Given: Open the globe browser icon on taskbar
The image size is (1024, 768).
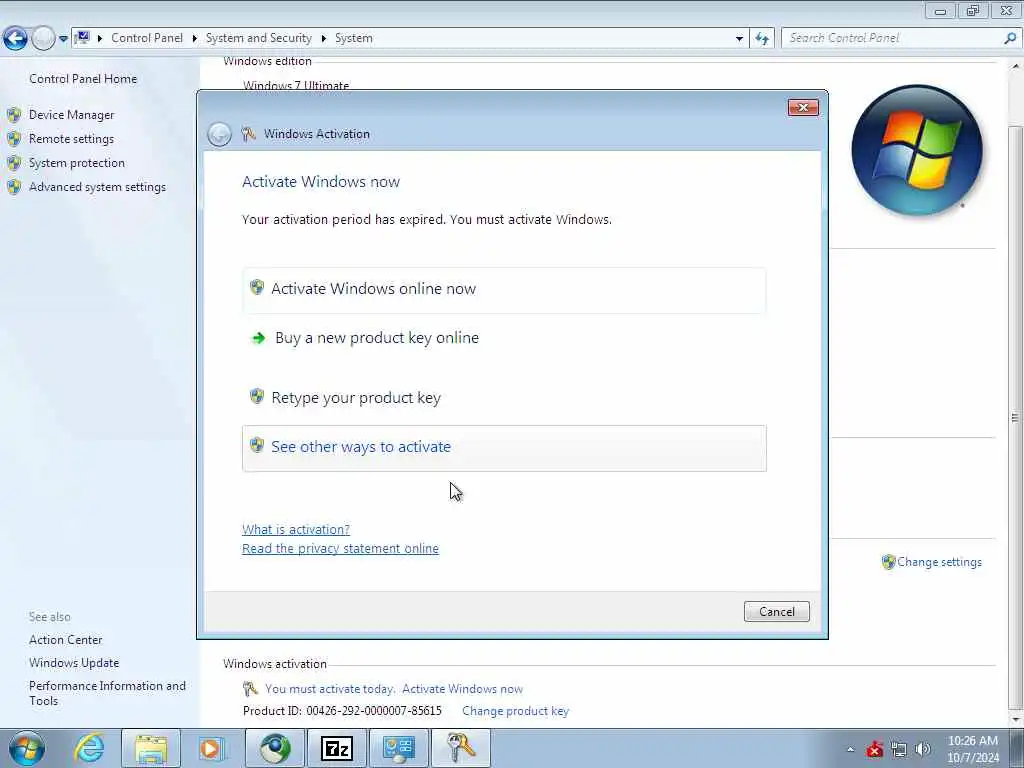Looking at the screenshot, I should pyautogui.click(x=275, y=748).
